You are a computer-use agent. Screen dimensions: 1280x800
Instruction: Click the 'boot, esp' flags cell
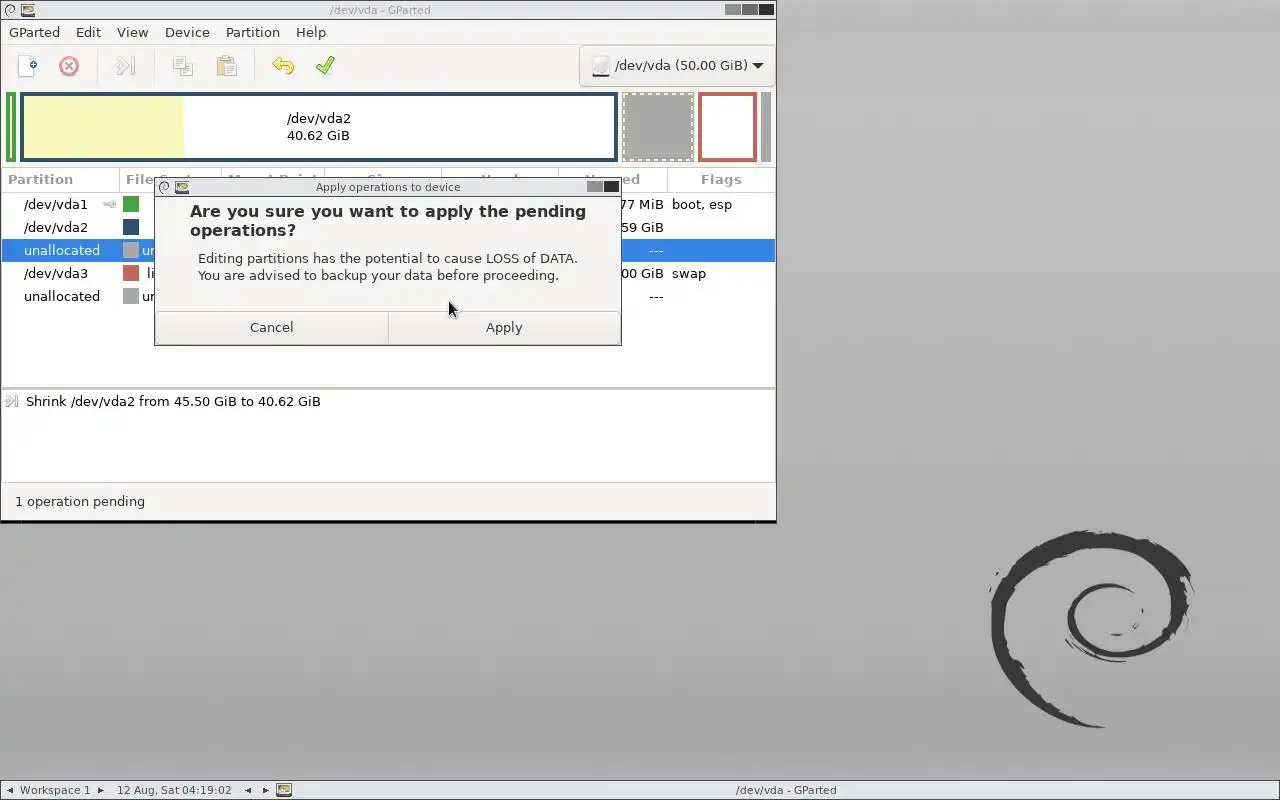702,204
